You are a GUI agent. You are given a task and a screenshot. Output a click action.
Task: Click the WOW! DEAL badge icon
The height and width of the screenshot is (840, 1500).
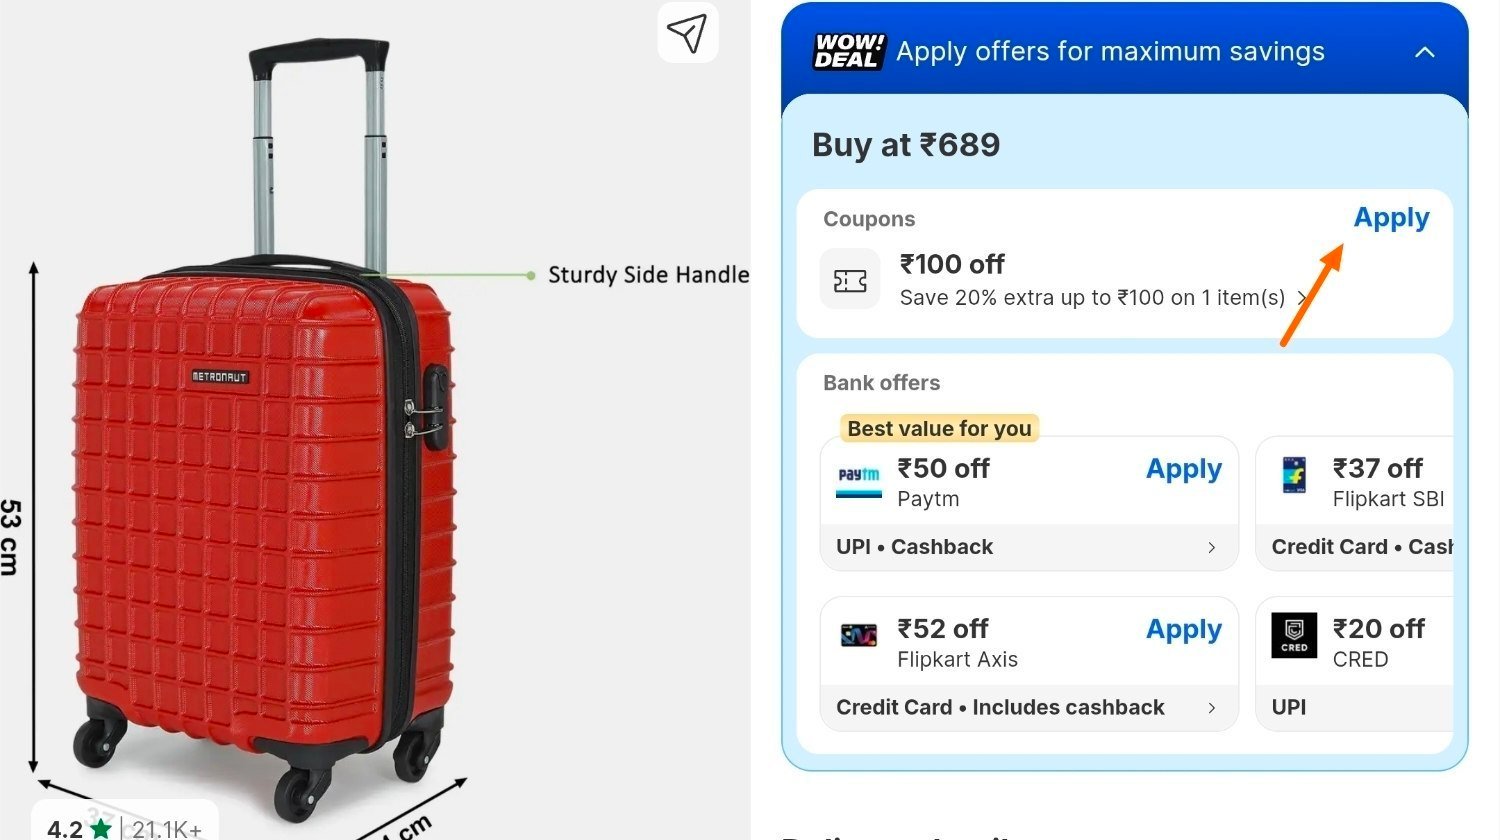click(849, 51)
